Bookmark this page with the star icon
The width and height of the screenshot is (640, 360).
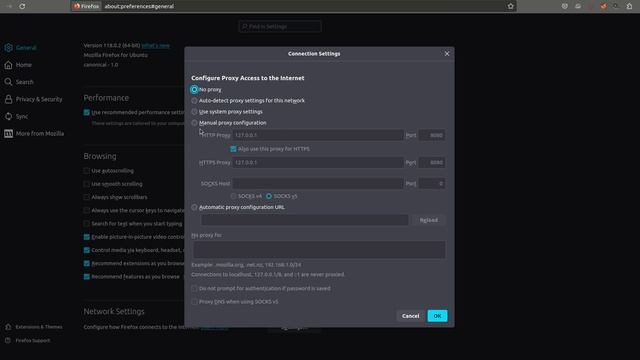pyautogui.click(x=511, y=6)
